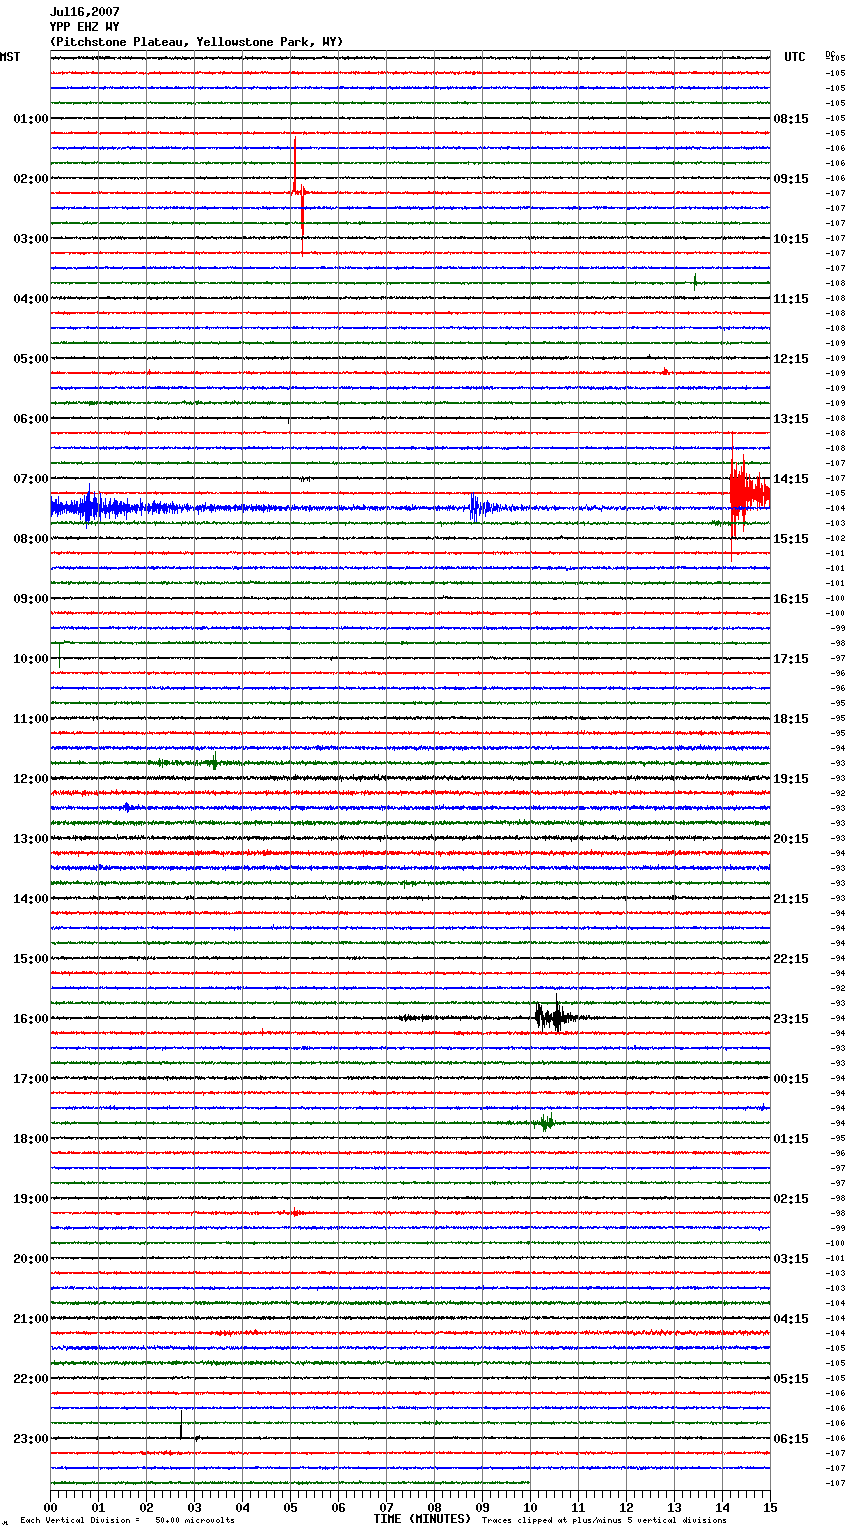Click the 09:15 UTC time label
Viewport: 850px width, 1534px height.
(x=791, y=179)
